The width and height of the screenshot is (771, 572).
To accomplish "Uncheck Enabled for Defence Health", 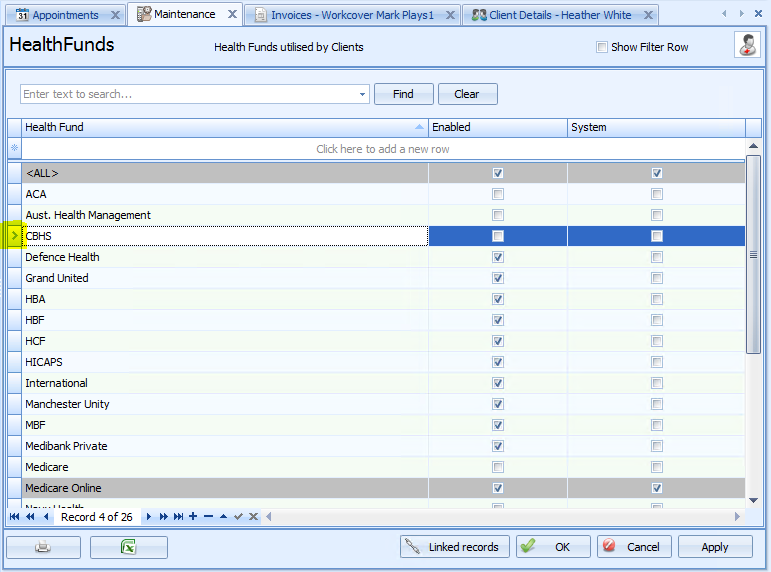I will point(498,257).
